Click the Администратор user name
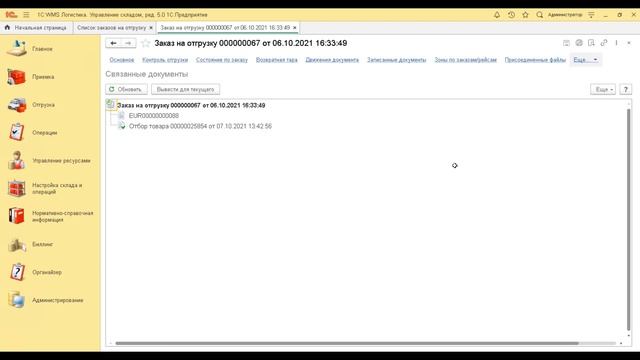 point(565,15)
